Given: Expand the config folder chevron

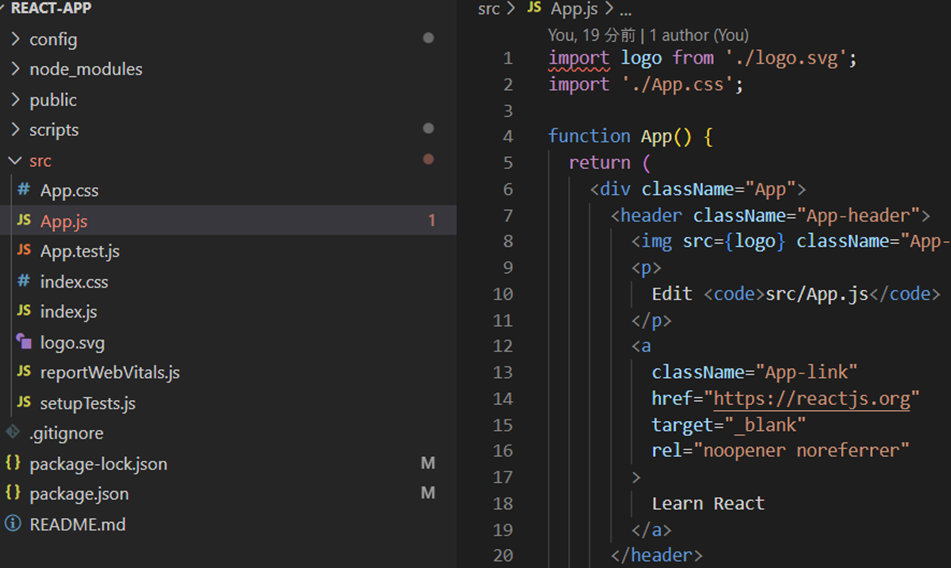Looking at the screenshot, I should pyautogui.click(x=15, y=39).
